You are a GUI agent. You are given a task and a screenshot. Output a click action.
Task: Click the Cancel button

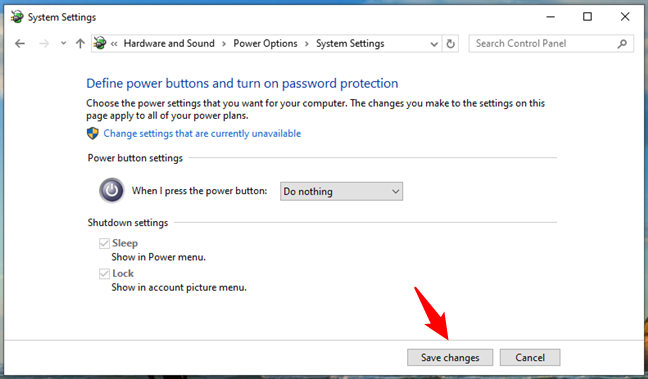(530, 358)
